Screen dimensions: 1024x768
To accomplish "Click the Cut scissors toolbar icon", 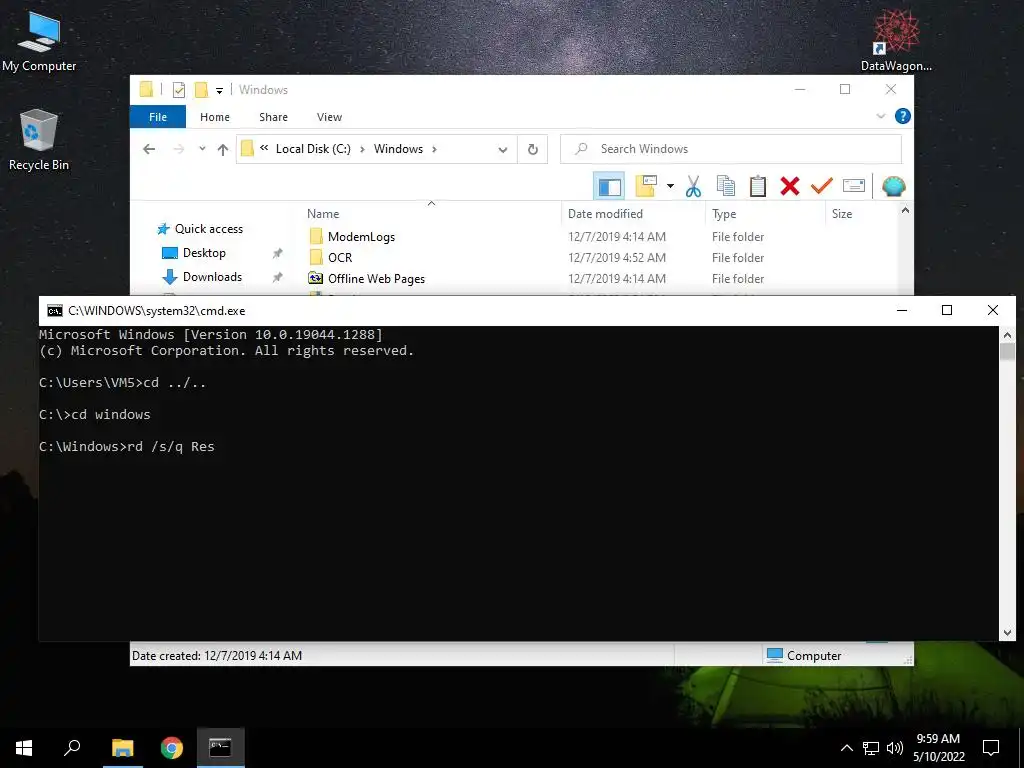I will click(694, 187).
